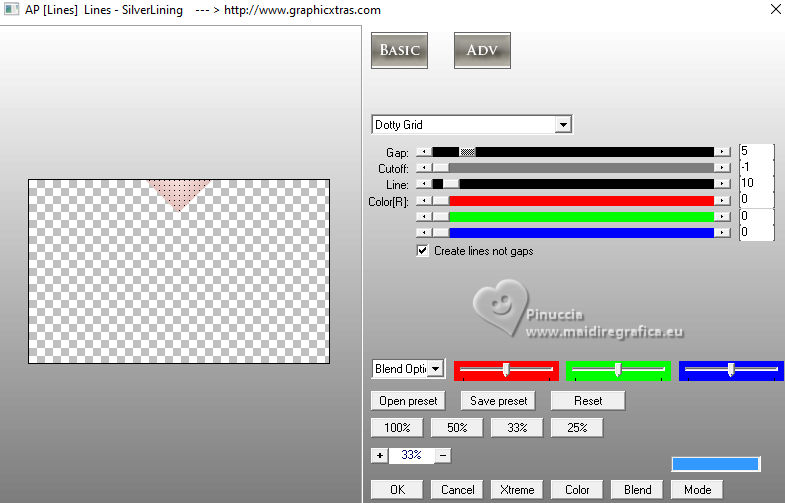Click right arrow of Gap slider
The image size is (785, 503).
point(722,152)
